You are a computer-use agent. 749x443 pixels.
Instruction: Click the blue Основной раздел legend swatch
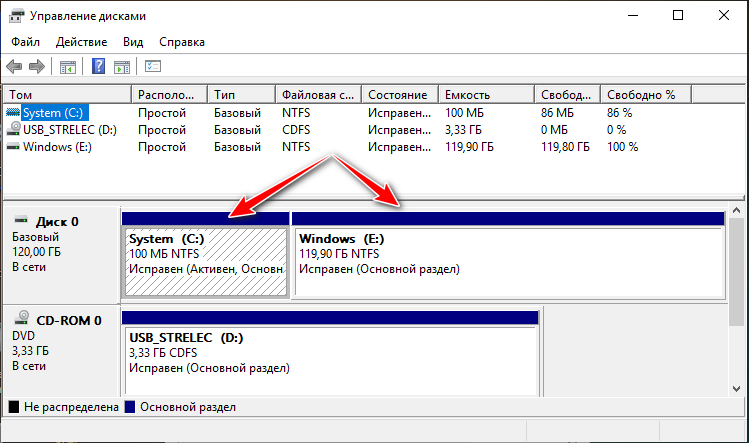pos(130,407)
